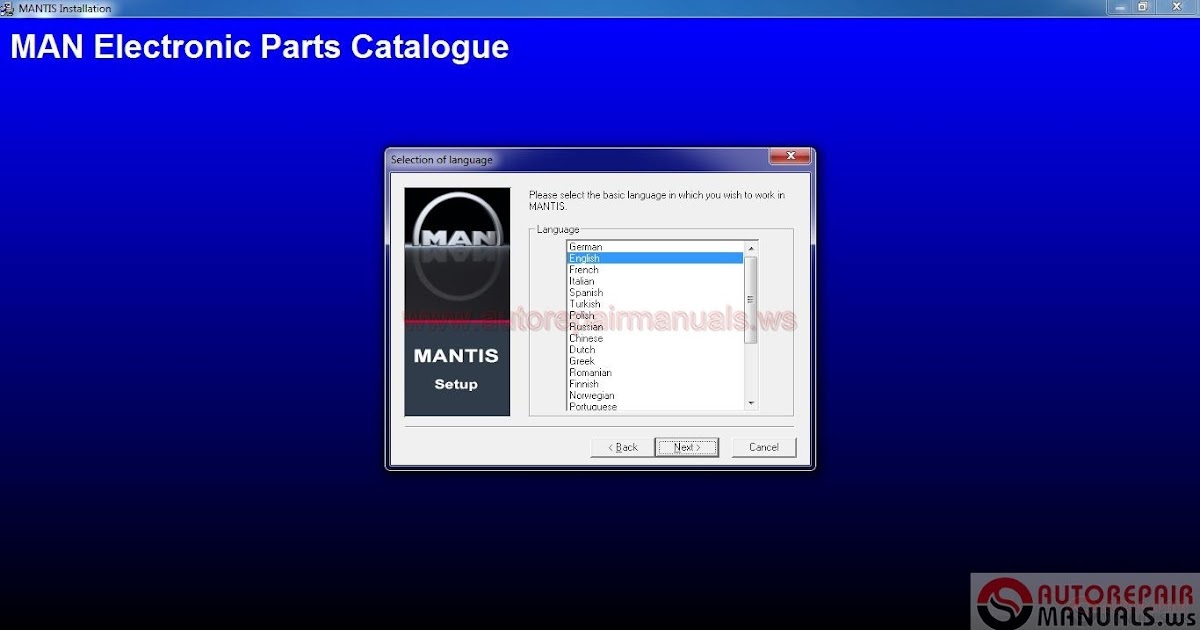
Task: Click the Next button
Action: (x=687, y=447)
